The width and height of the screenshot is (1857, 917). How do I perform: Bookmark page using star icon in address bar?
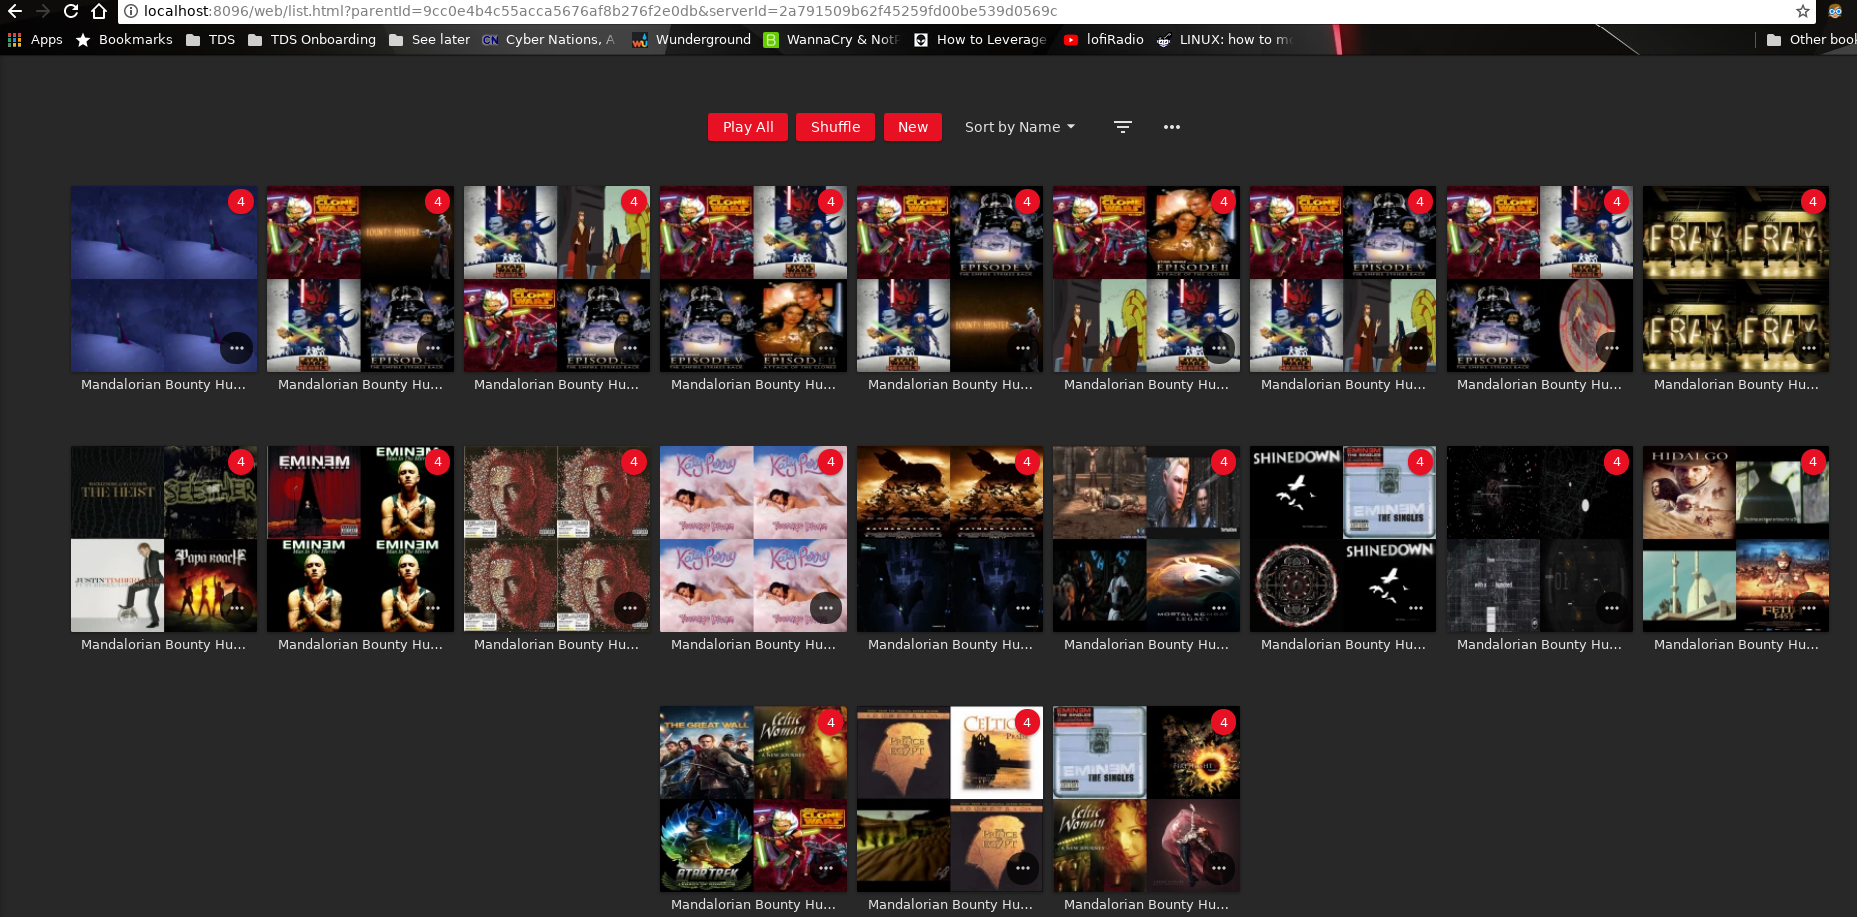point(1802,11)
